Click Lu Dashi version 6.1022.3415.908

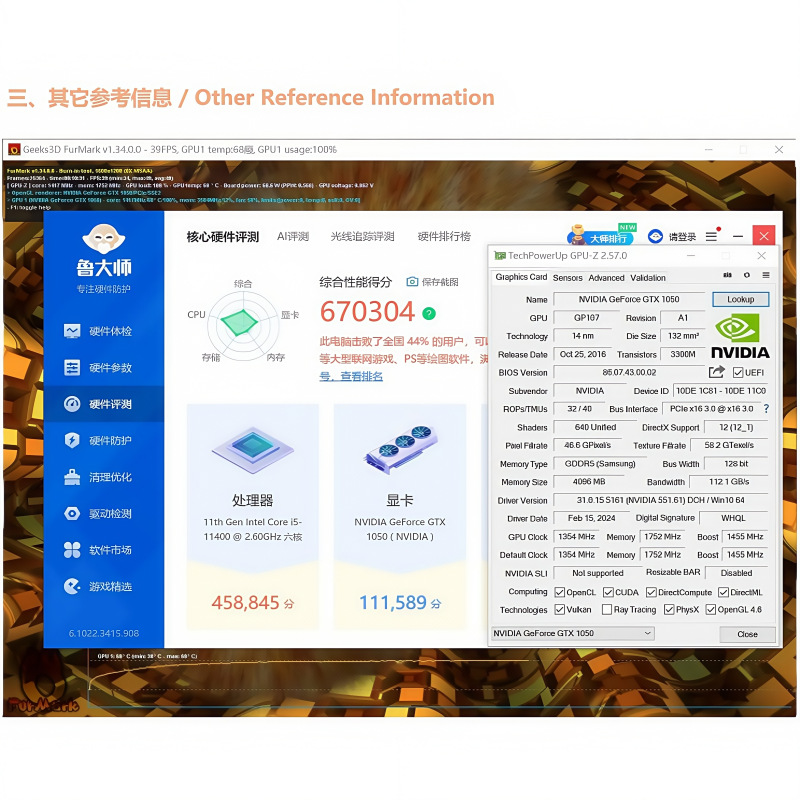pos(104,634)
